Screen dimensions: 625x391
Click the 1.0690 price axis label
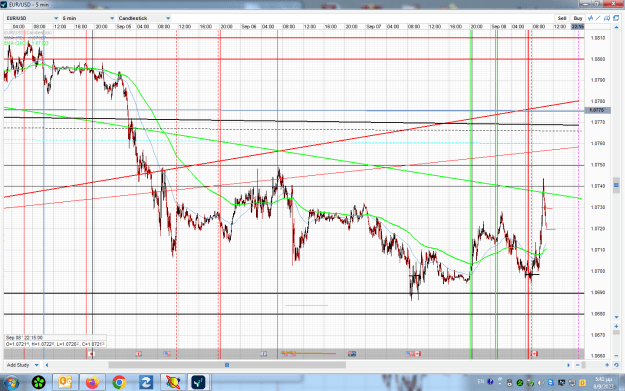(x=597, y=293)
